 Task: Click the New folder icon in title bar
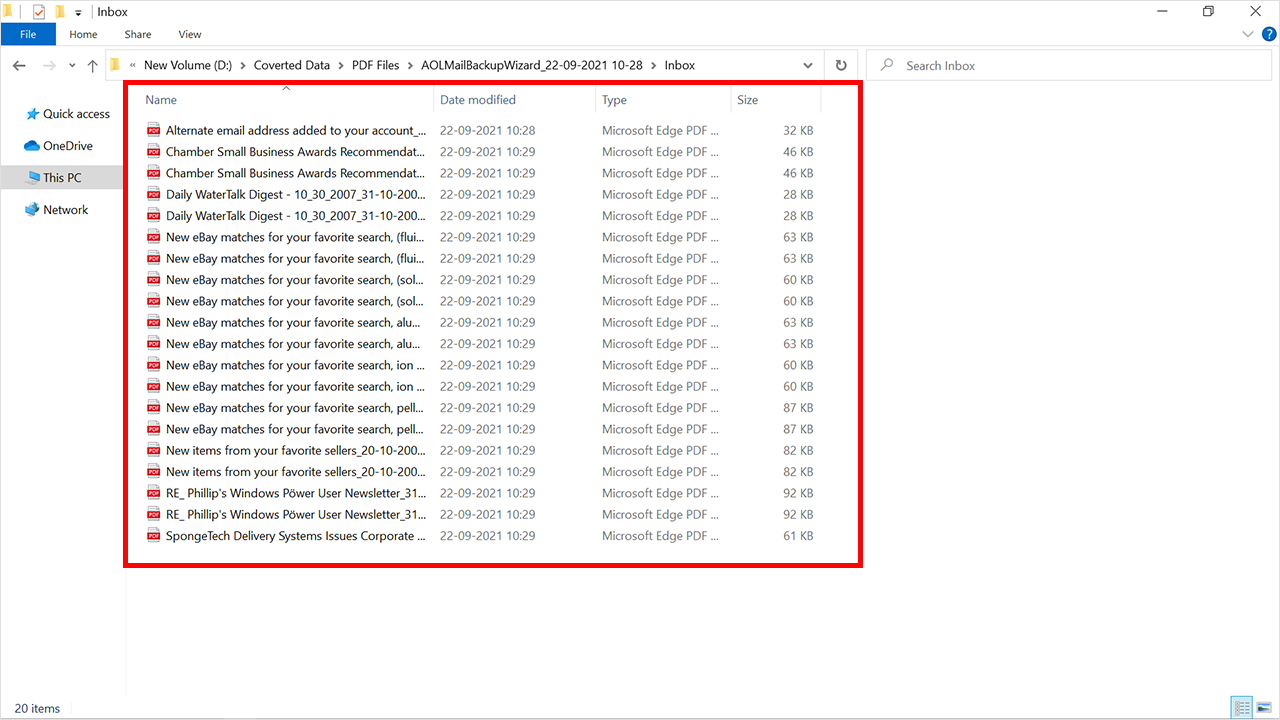click(59, 12)
